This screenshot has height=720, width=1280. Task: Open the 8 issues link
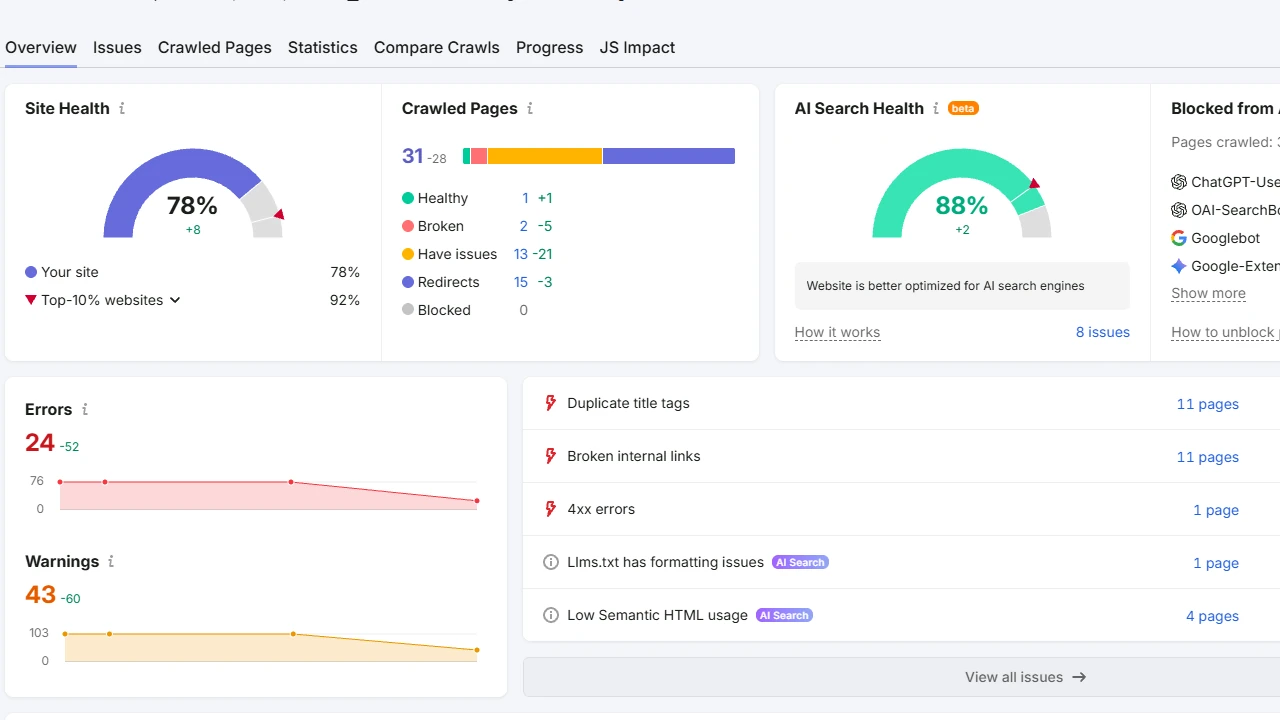point(1103,332)
